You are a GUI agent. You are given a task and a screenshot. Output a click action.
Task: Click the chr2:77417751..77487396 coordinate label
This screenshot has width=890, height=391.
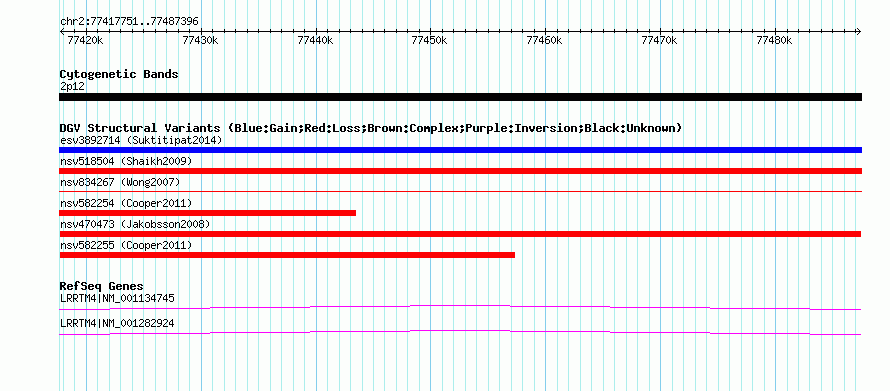click(129, 22)
